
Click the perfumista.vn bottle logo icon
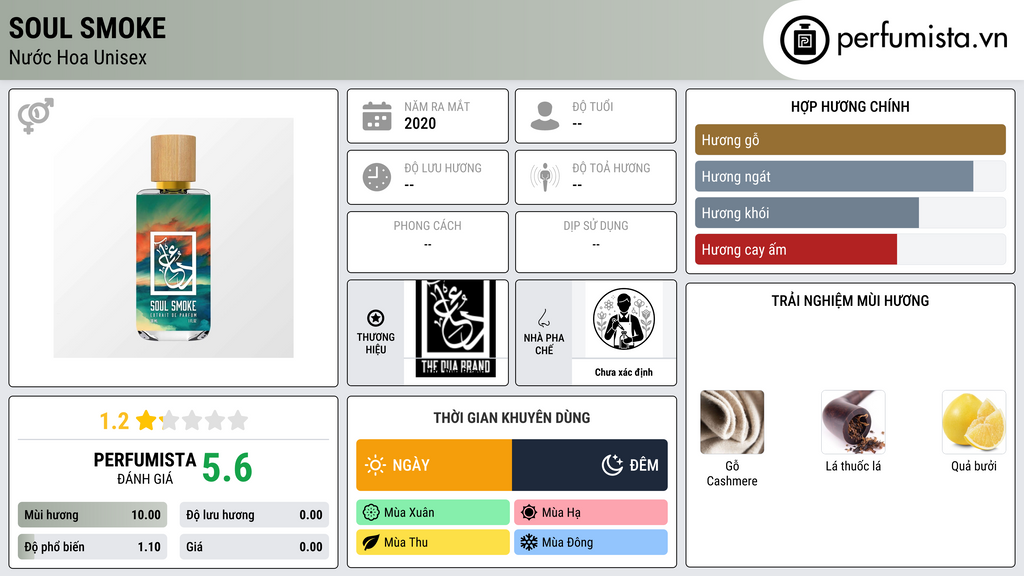804,40
